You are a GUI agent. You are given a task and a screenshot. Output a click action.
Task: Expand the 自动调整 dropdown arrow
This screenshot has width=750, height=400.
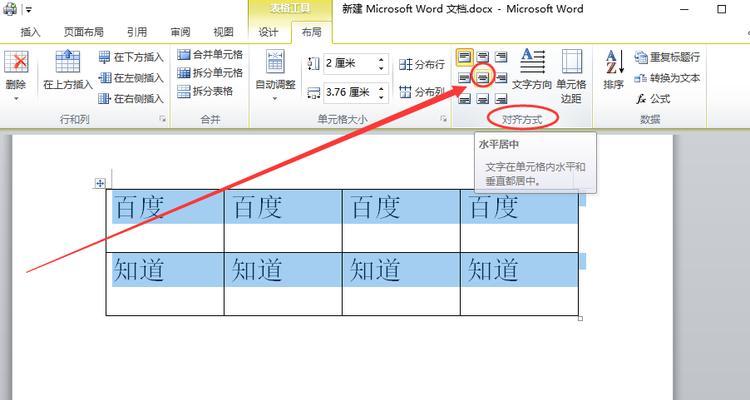pos(275,99)
